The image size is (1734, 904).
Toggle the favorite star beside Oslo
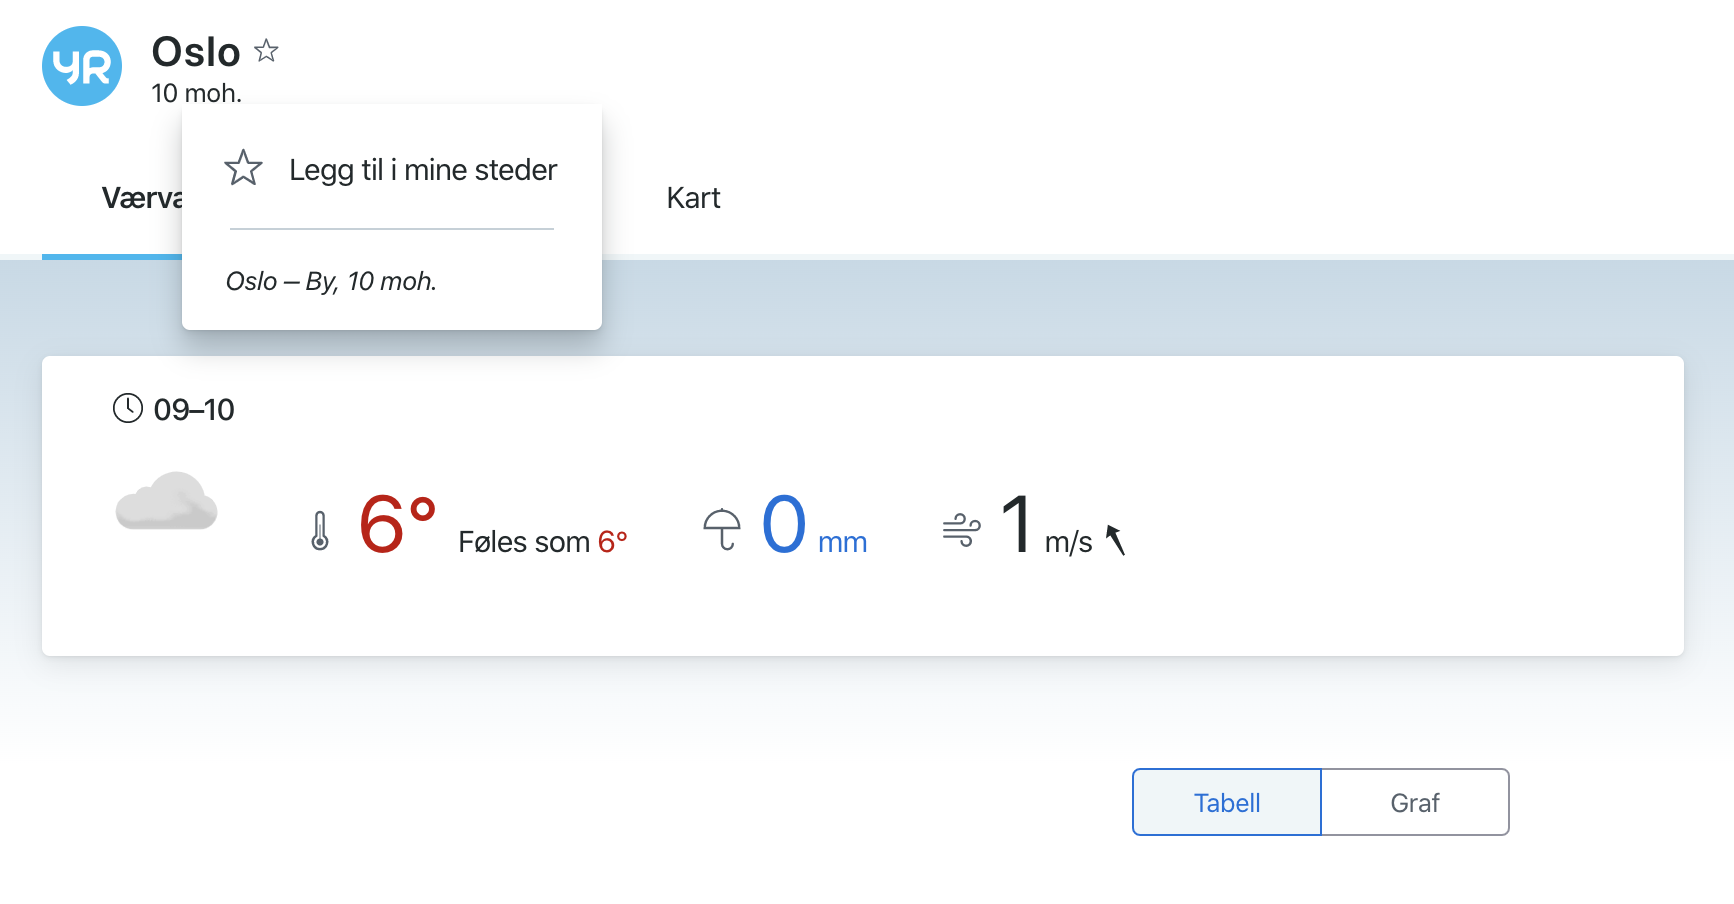point(266,51)
